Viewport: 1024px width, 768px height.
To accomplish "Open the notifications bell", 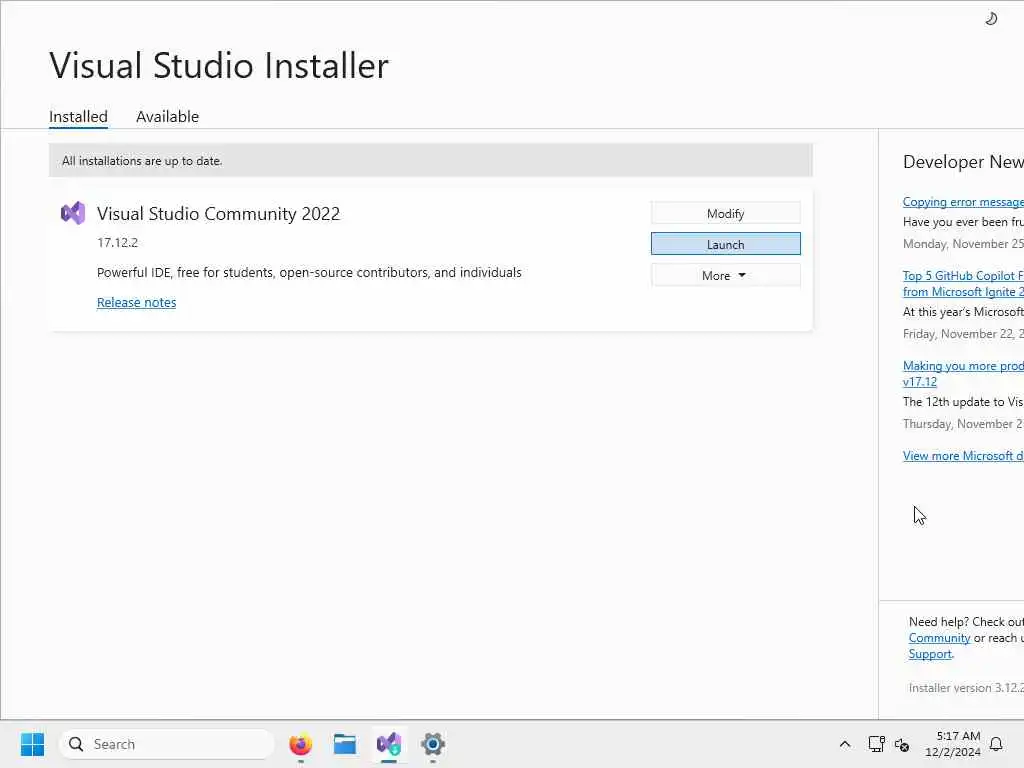I will pyautogui.click(x=996, y=744).
